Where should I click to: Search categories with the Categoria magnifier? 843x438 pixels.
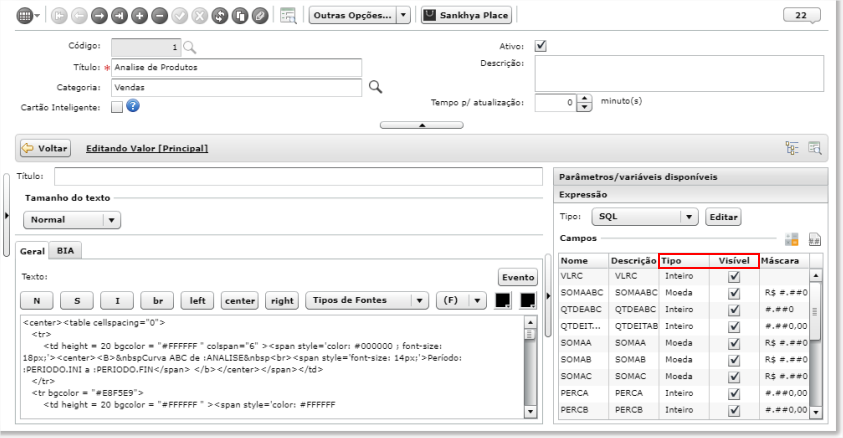point(375,87)
